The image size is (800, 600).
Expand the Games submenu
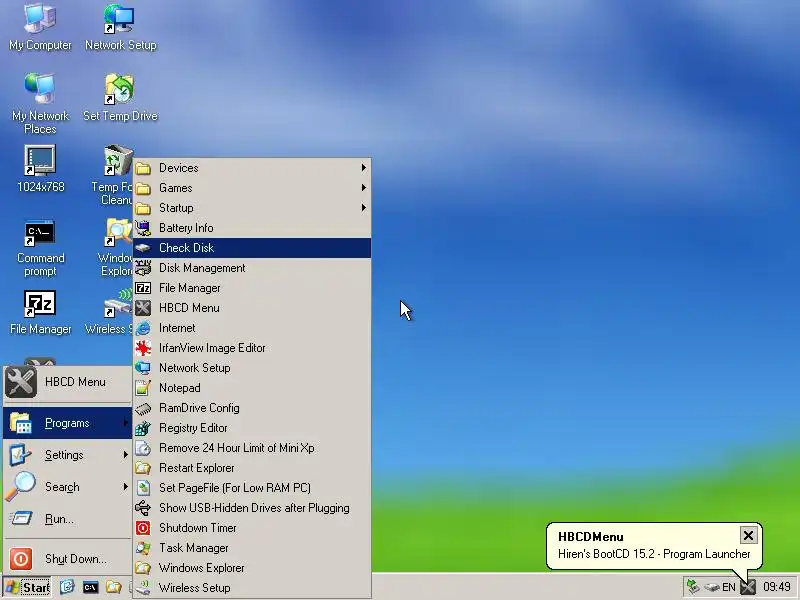[252, 188]
